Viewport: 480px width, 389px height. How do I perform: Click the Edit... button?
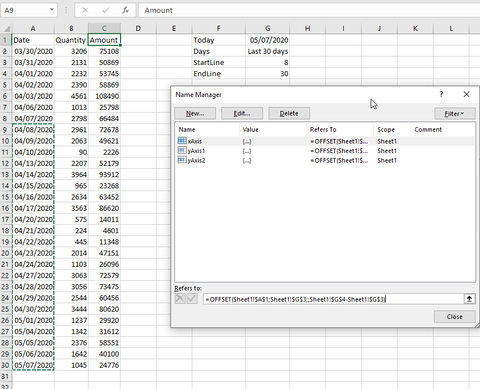[x=242, y=114]
